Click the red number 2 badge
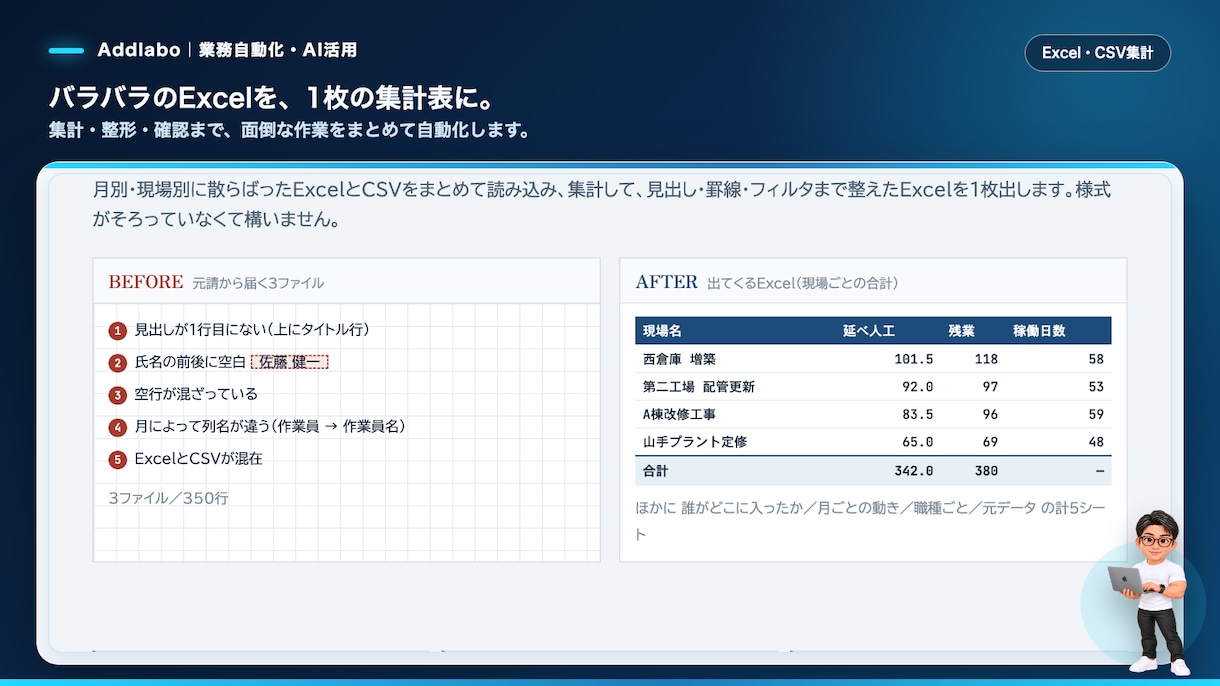This screenshot has width=1220, height=686. click(118, 363)
